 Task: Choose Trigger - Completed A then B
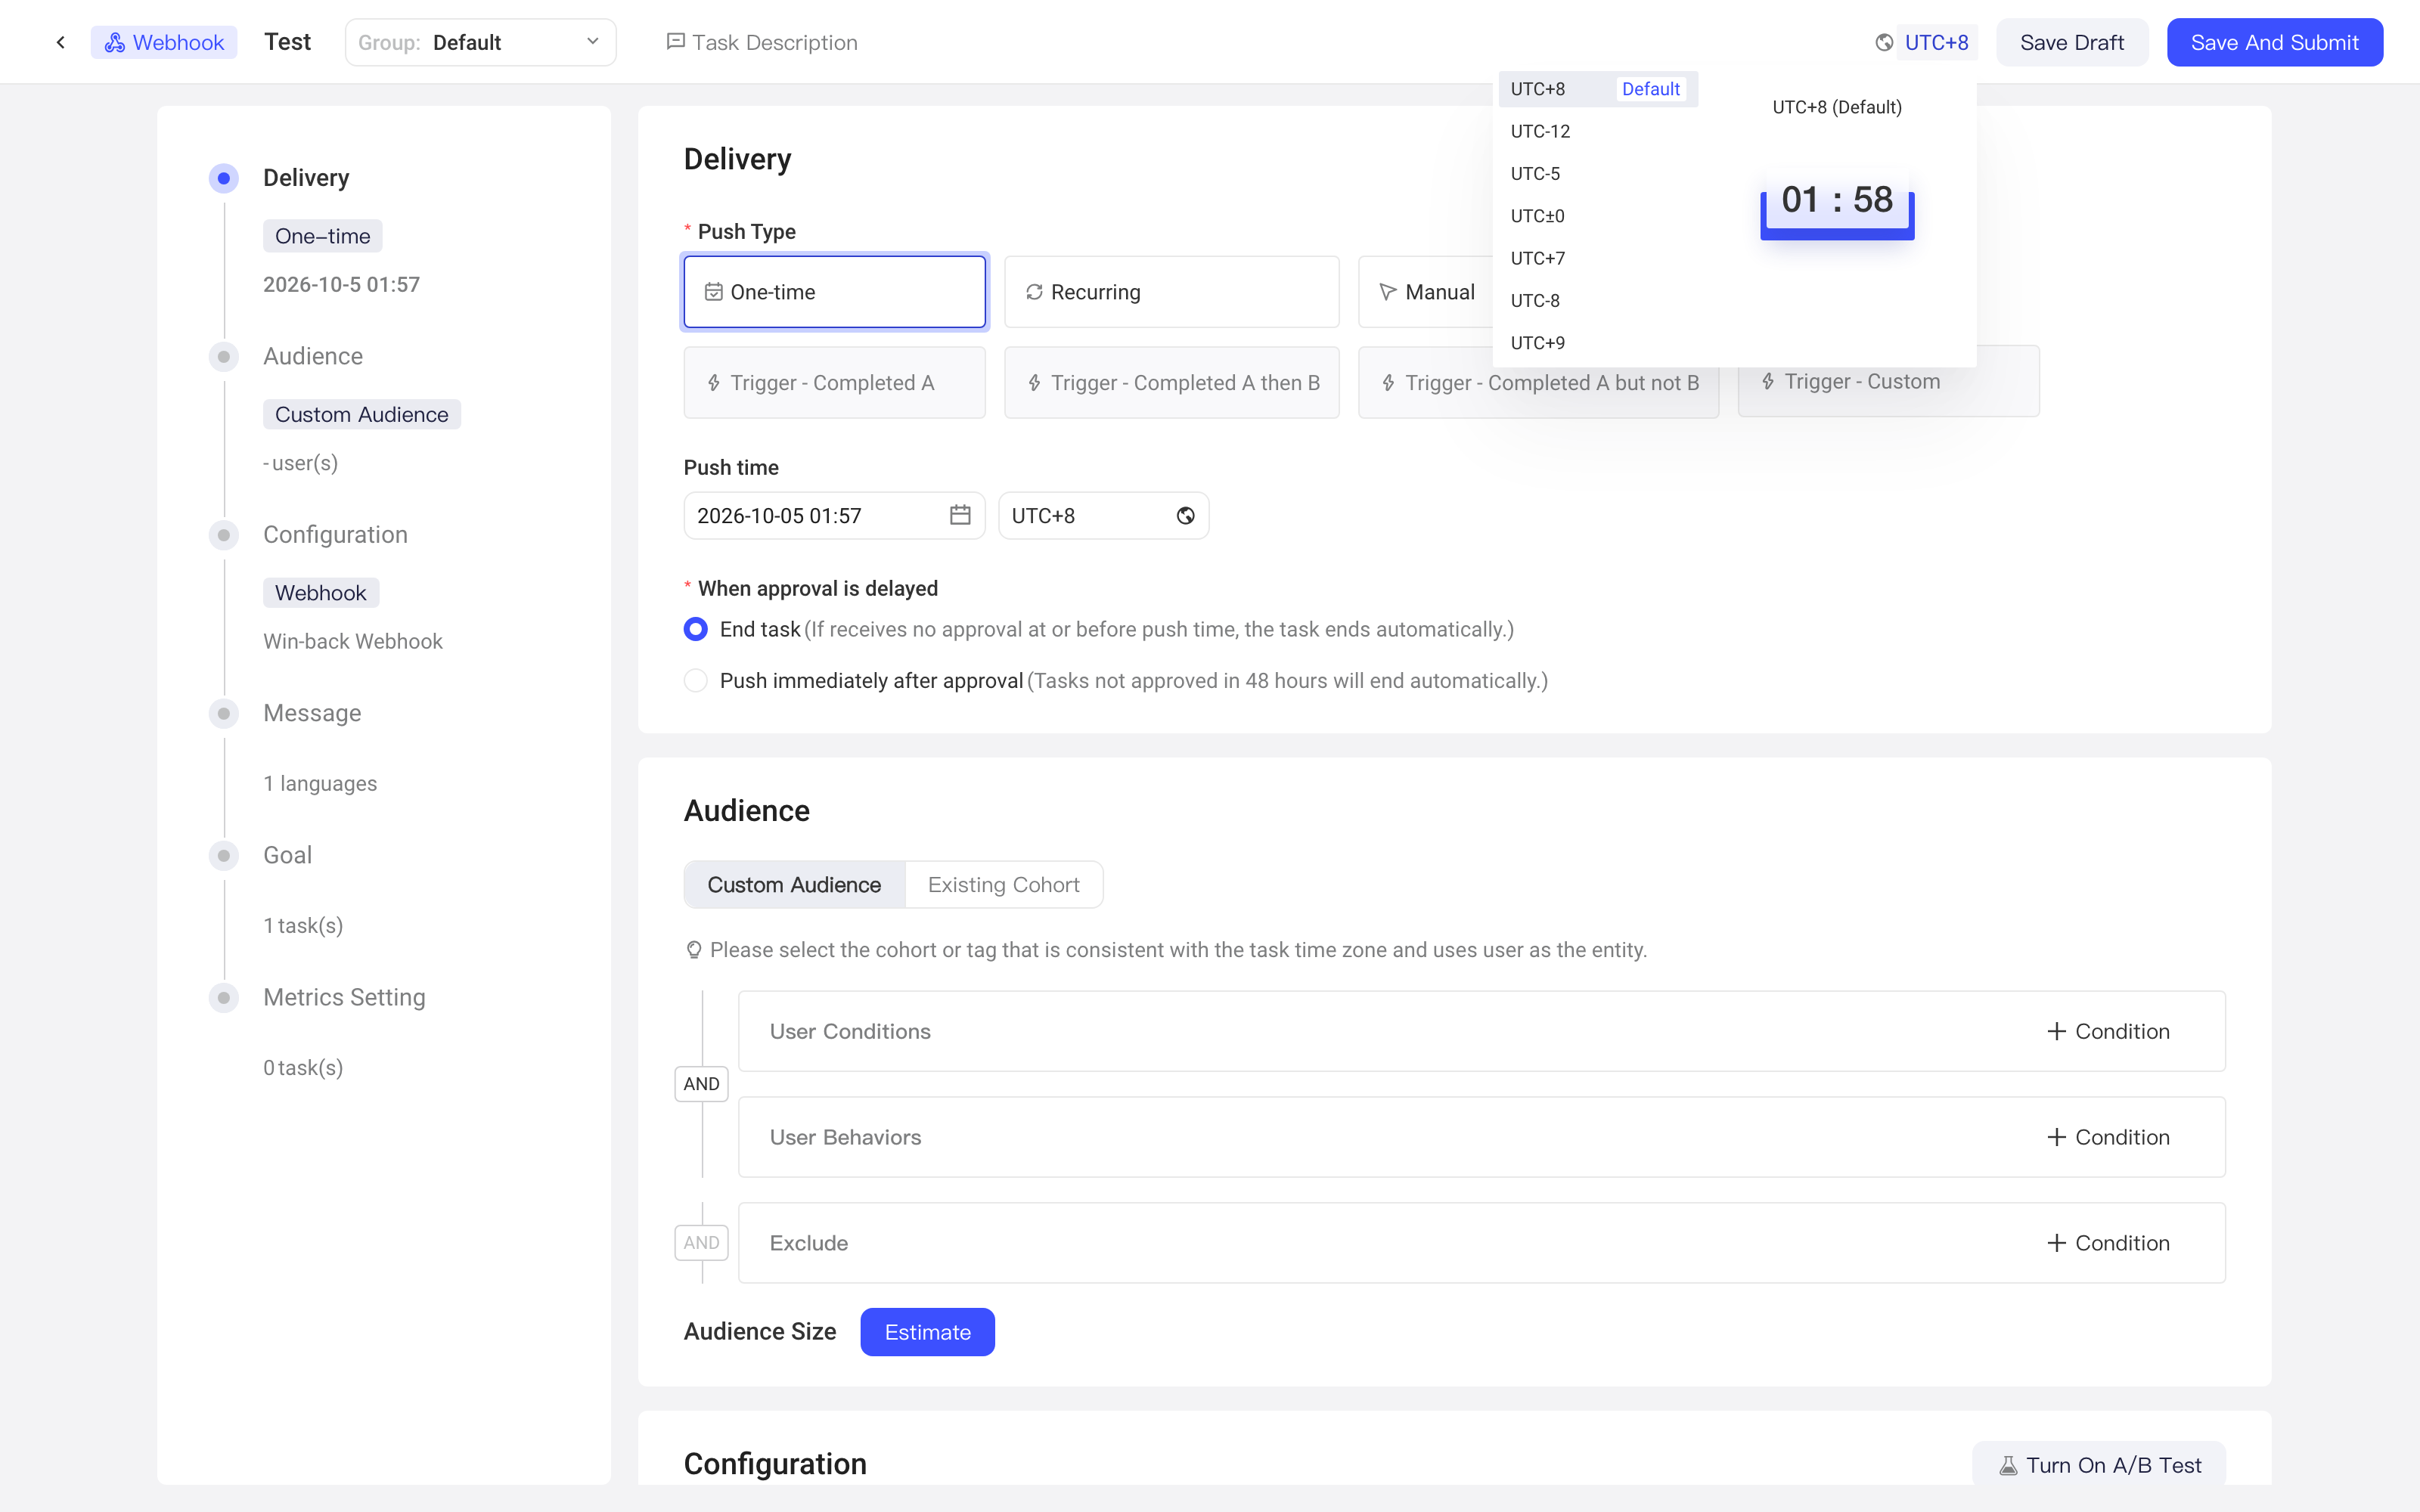point(1171,383)
